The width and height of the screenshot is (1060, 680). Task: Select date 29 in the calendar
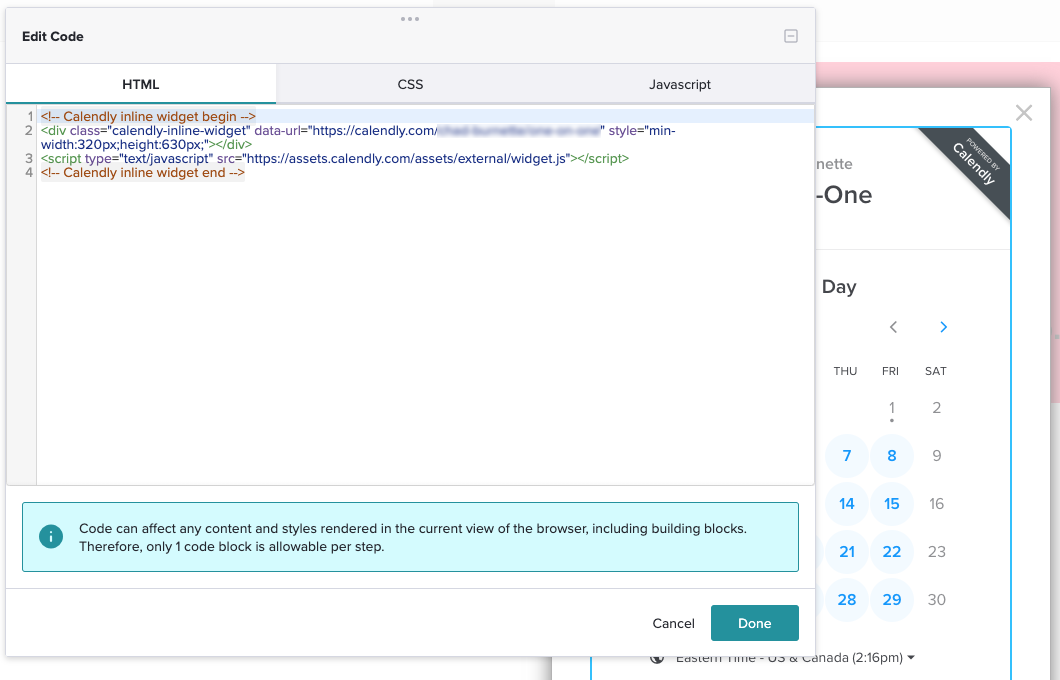coord(892,600)
